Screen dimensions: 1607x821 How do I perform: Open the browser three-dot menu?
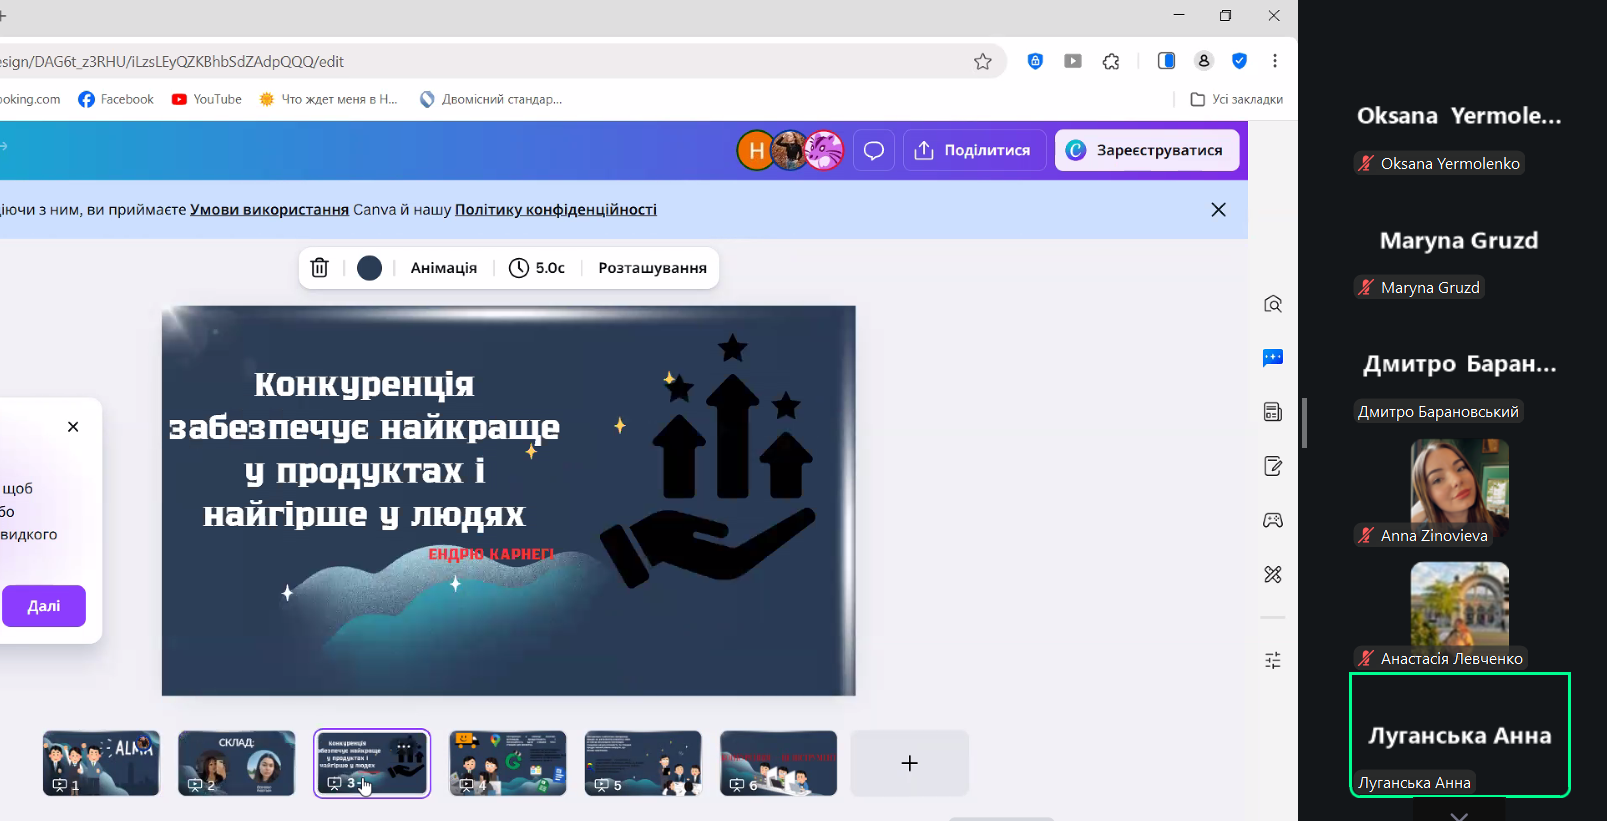pyautogui.click(x=1274, y=61)
